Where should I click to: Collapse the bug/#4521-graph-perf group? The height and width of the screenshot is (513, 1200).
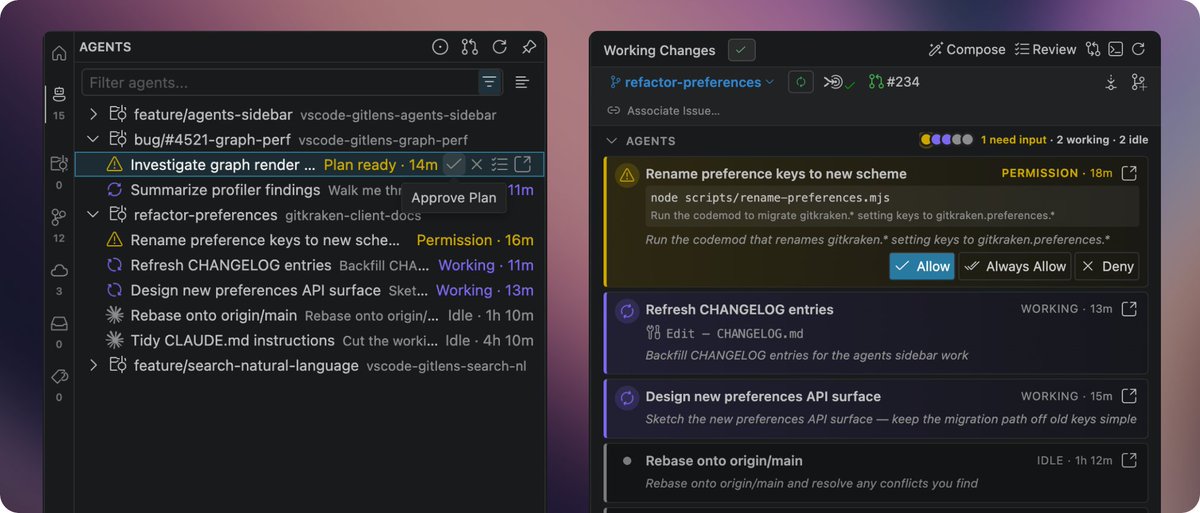click(93, 139)
